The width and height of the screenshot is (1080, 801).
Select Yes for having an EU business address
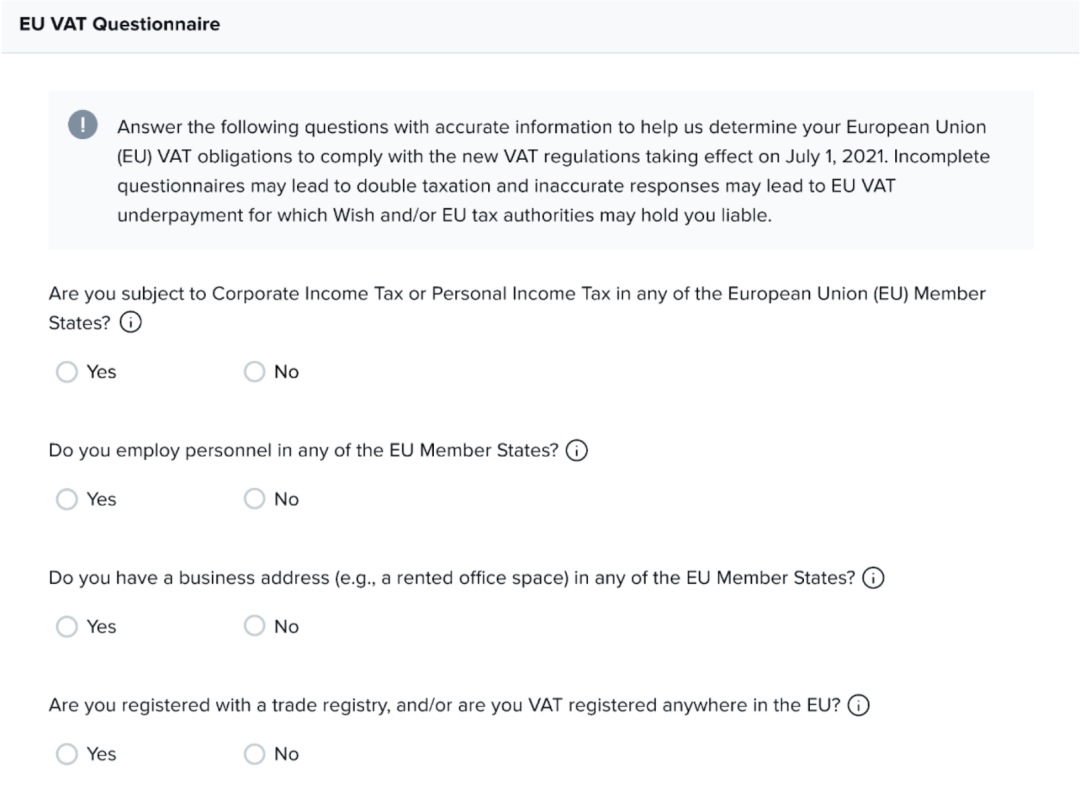click(67, 627)
